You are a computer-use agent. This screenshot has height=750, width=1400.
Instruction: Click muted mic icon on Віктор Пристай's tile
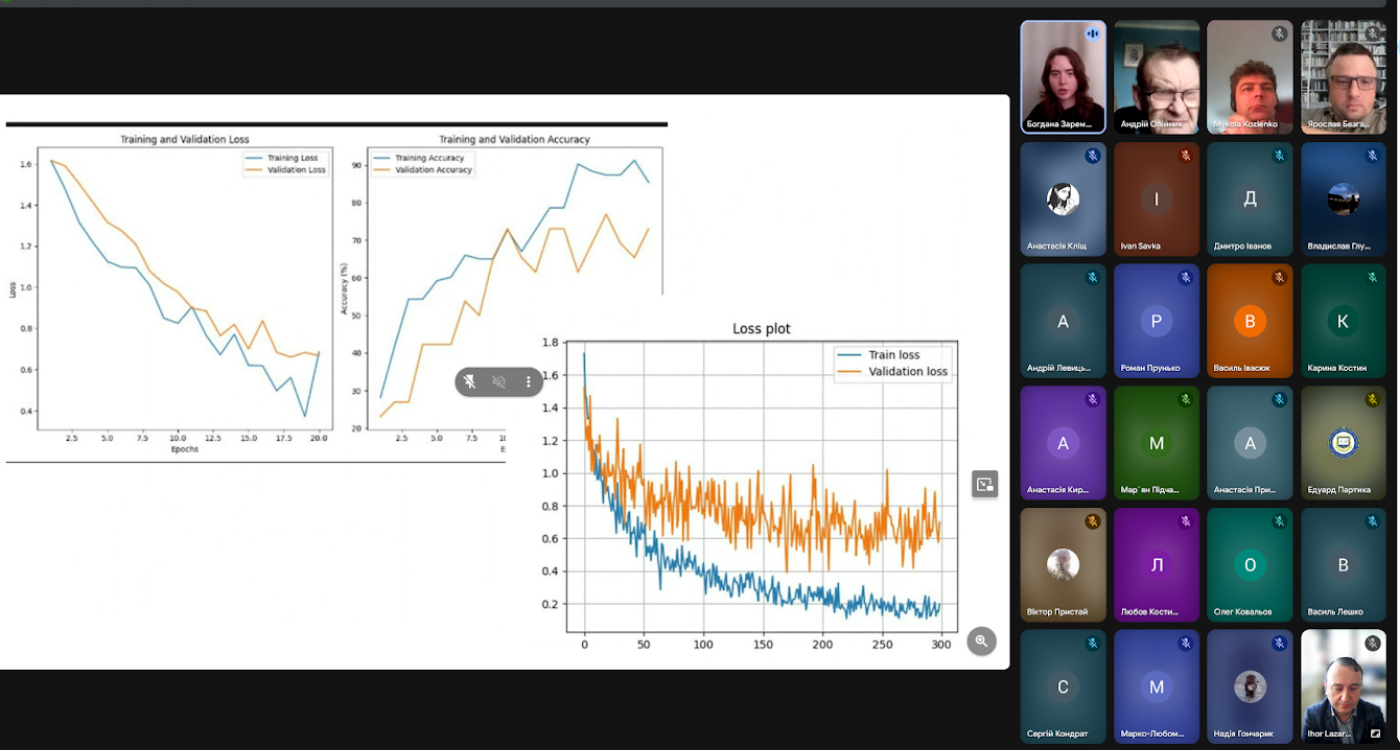coord(1092,522)
